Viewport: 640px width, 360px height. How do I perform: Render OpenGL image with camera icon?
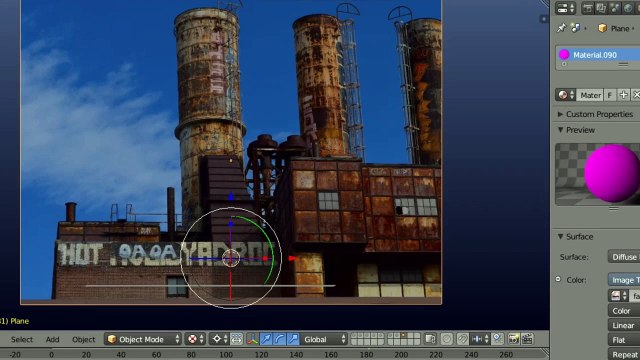tap(513, 339)
